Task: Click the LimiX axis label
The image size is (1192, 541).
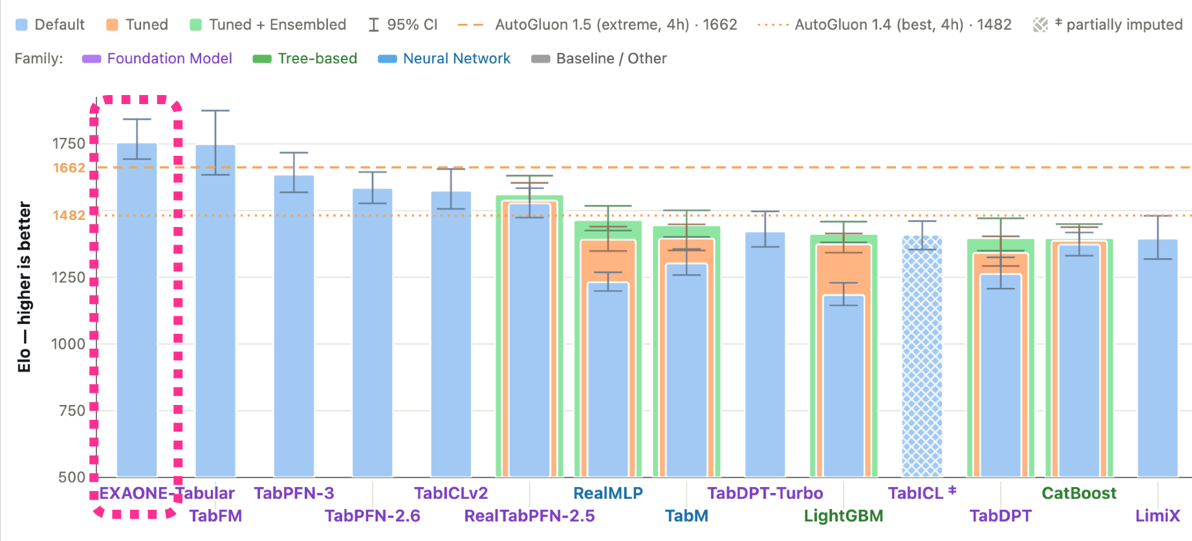Action: 1158,517
